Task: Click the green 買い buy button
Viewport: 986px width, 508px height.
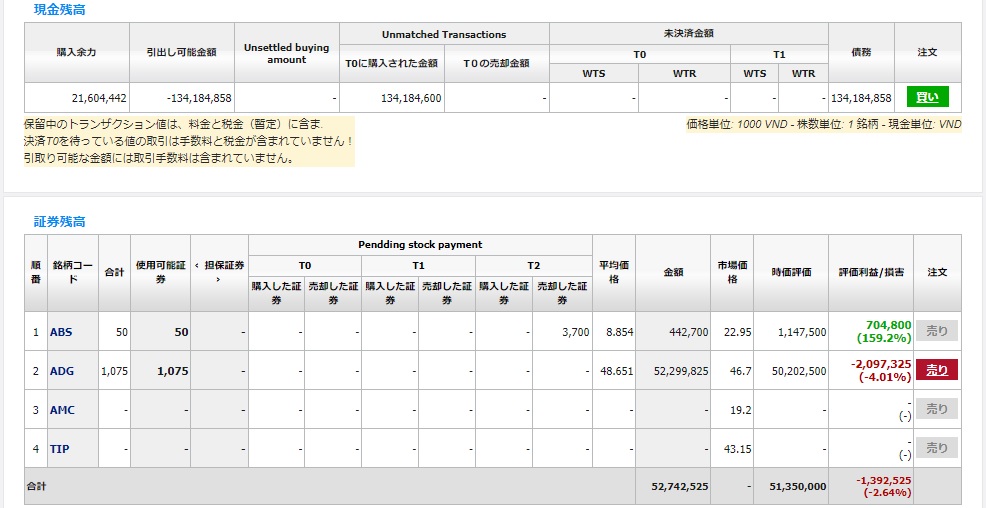Action: 927,97
